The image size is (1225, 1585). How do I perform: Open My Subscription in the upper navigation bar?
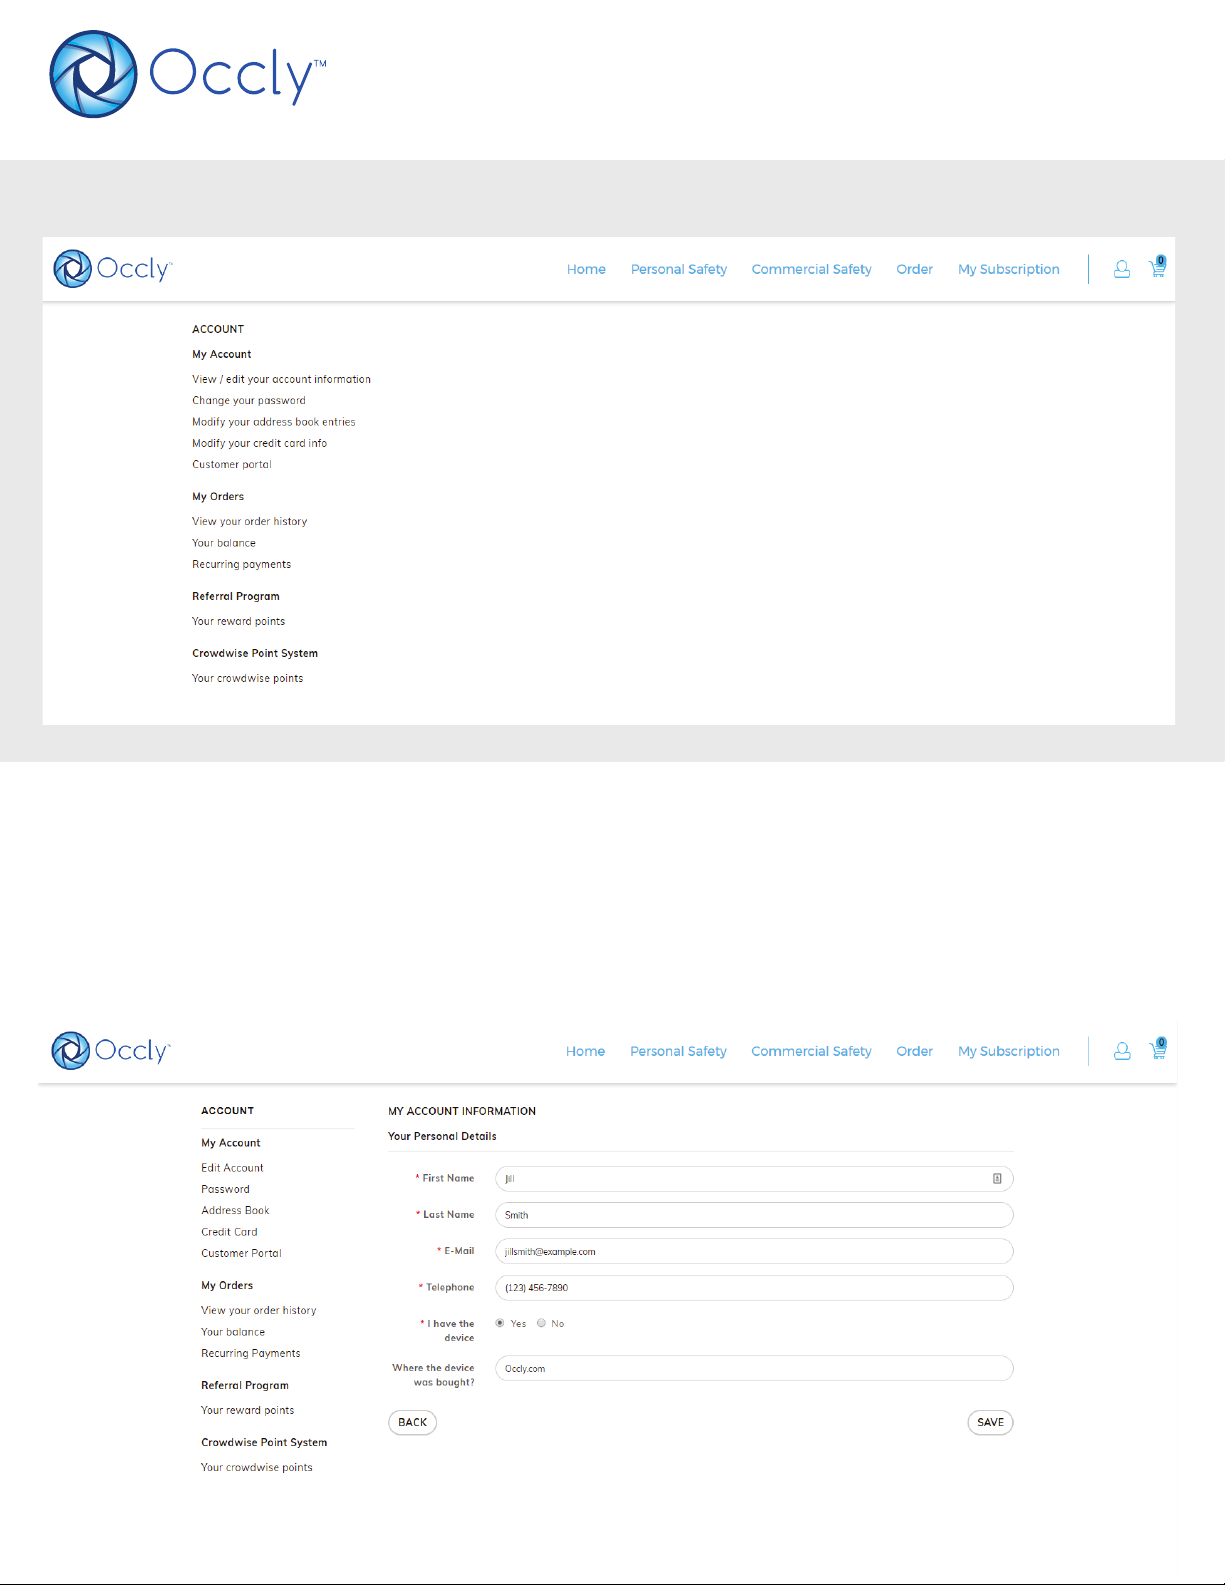1009,269
